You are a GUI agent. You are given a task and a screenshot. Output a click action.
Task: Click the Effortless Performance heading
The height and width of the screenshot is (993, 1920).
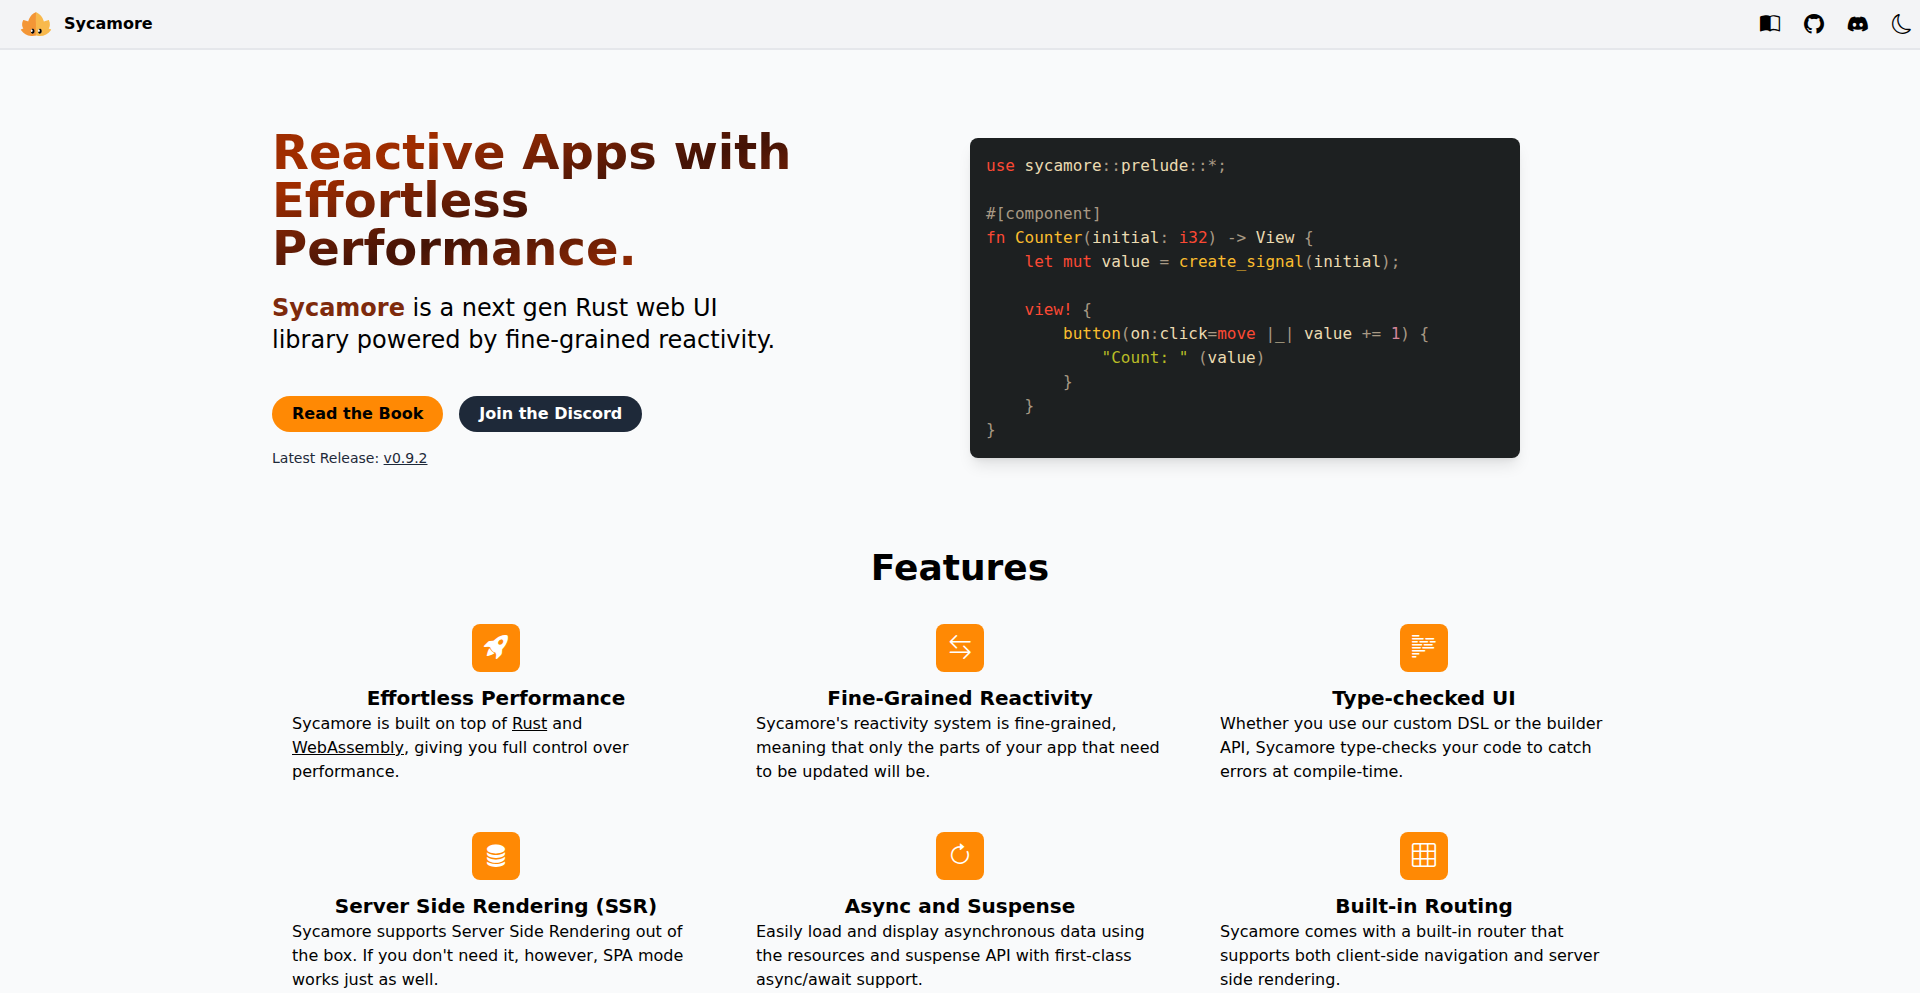(x=496, y=698)
